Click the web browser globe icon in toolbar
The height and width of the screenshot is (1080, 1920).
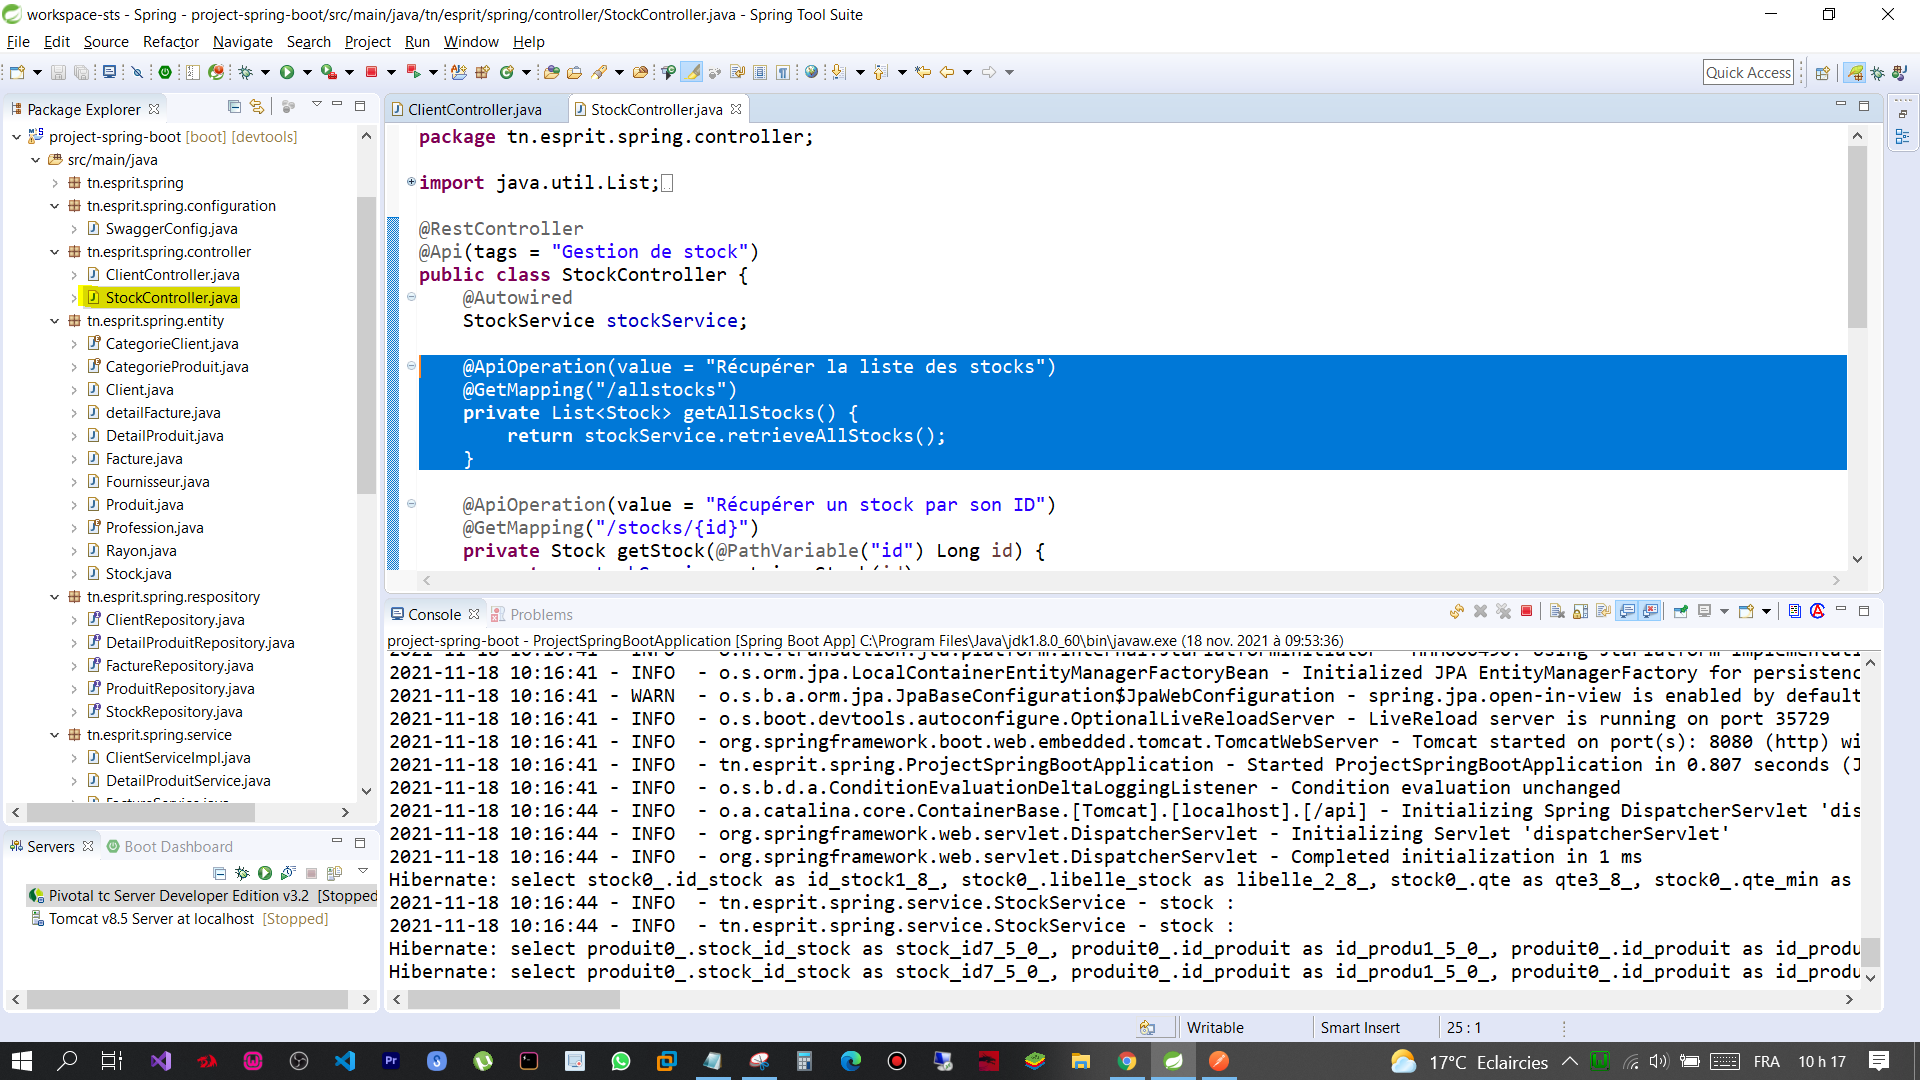(x=811, y=72)
